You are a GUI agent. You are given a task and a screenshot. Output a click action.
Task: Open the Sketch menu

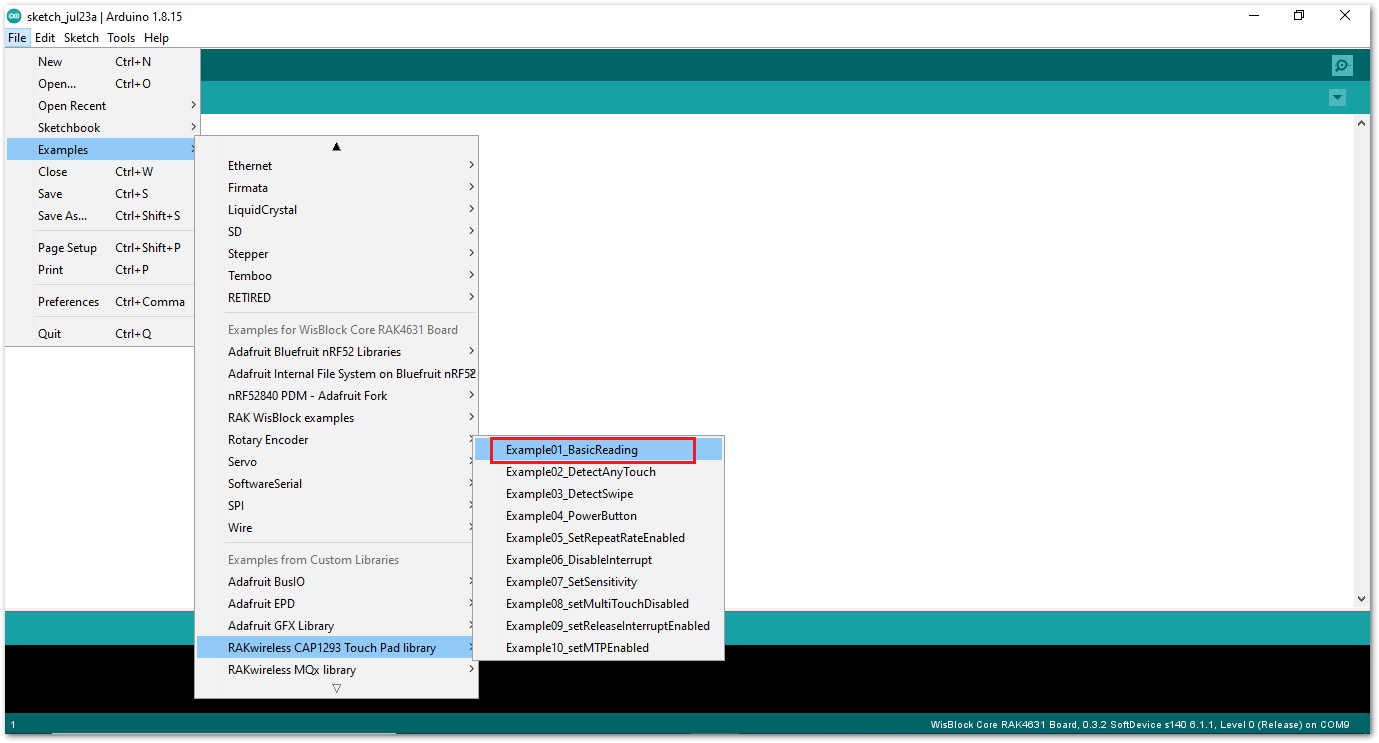point(81,38)
